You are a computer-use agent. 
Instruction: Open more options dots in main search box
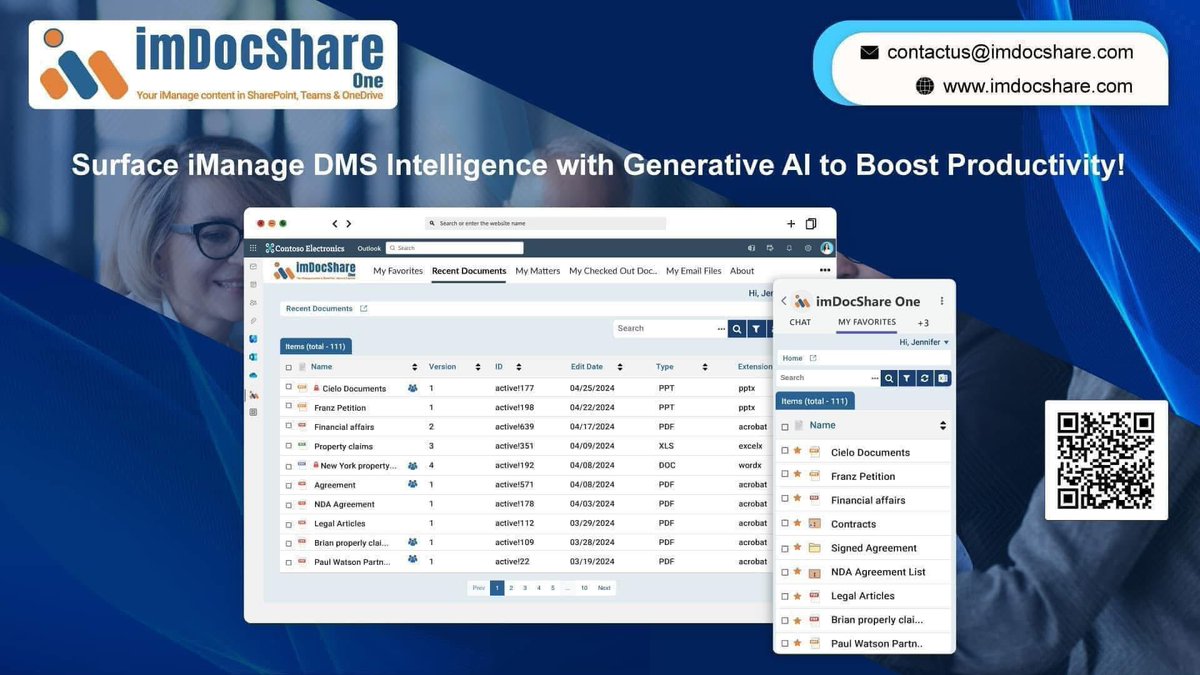721,328
